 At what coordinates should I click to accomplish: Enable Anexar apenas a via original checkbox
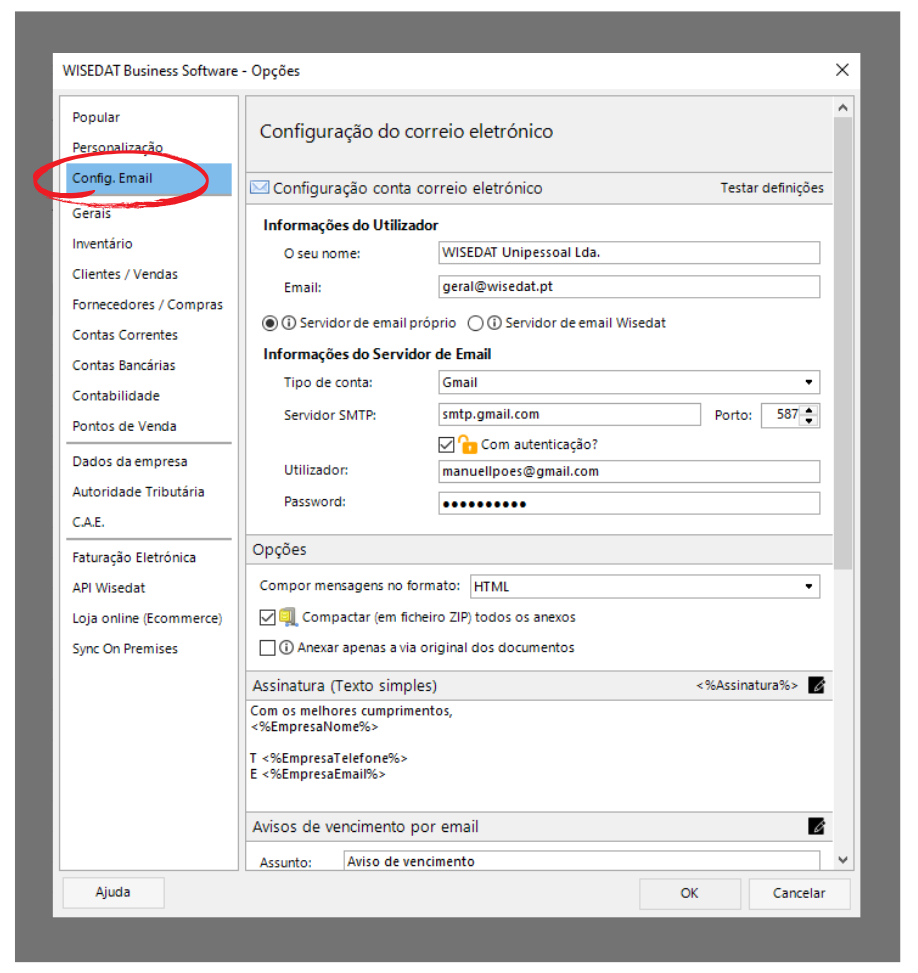pyautogui.click(x=268, y=647)
